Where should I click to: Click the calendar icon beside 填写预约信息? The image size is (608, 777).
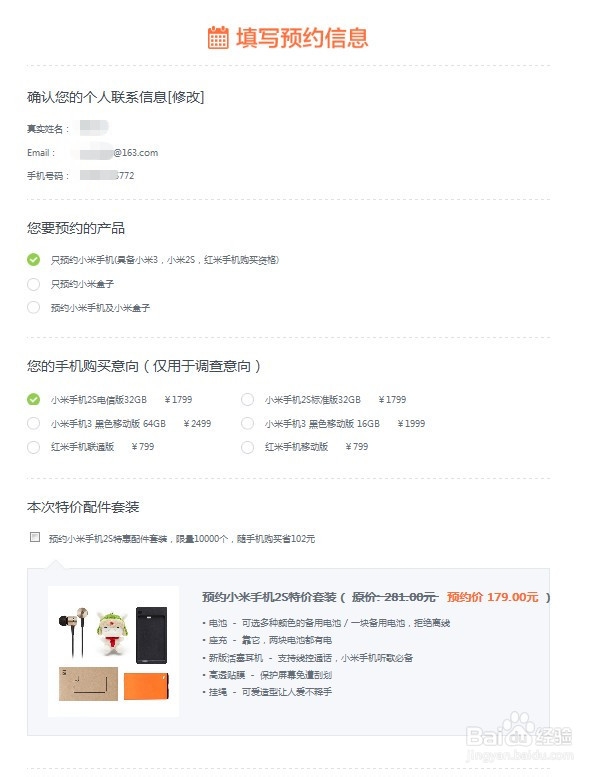(x=218, y=37)
